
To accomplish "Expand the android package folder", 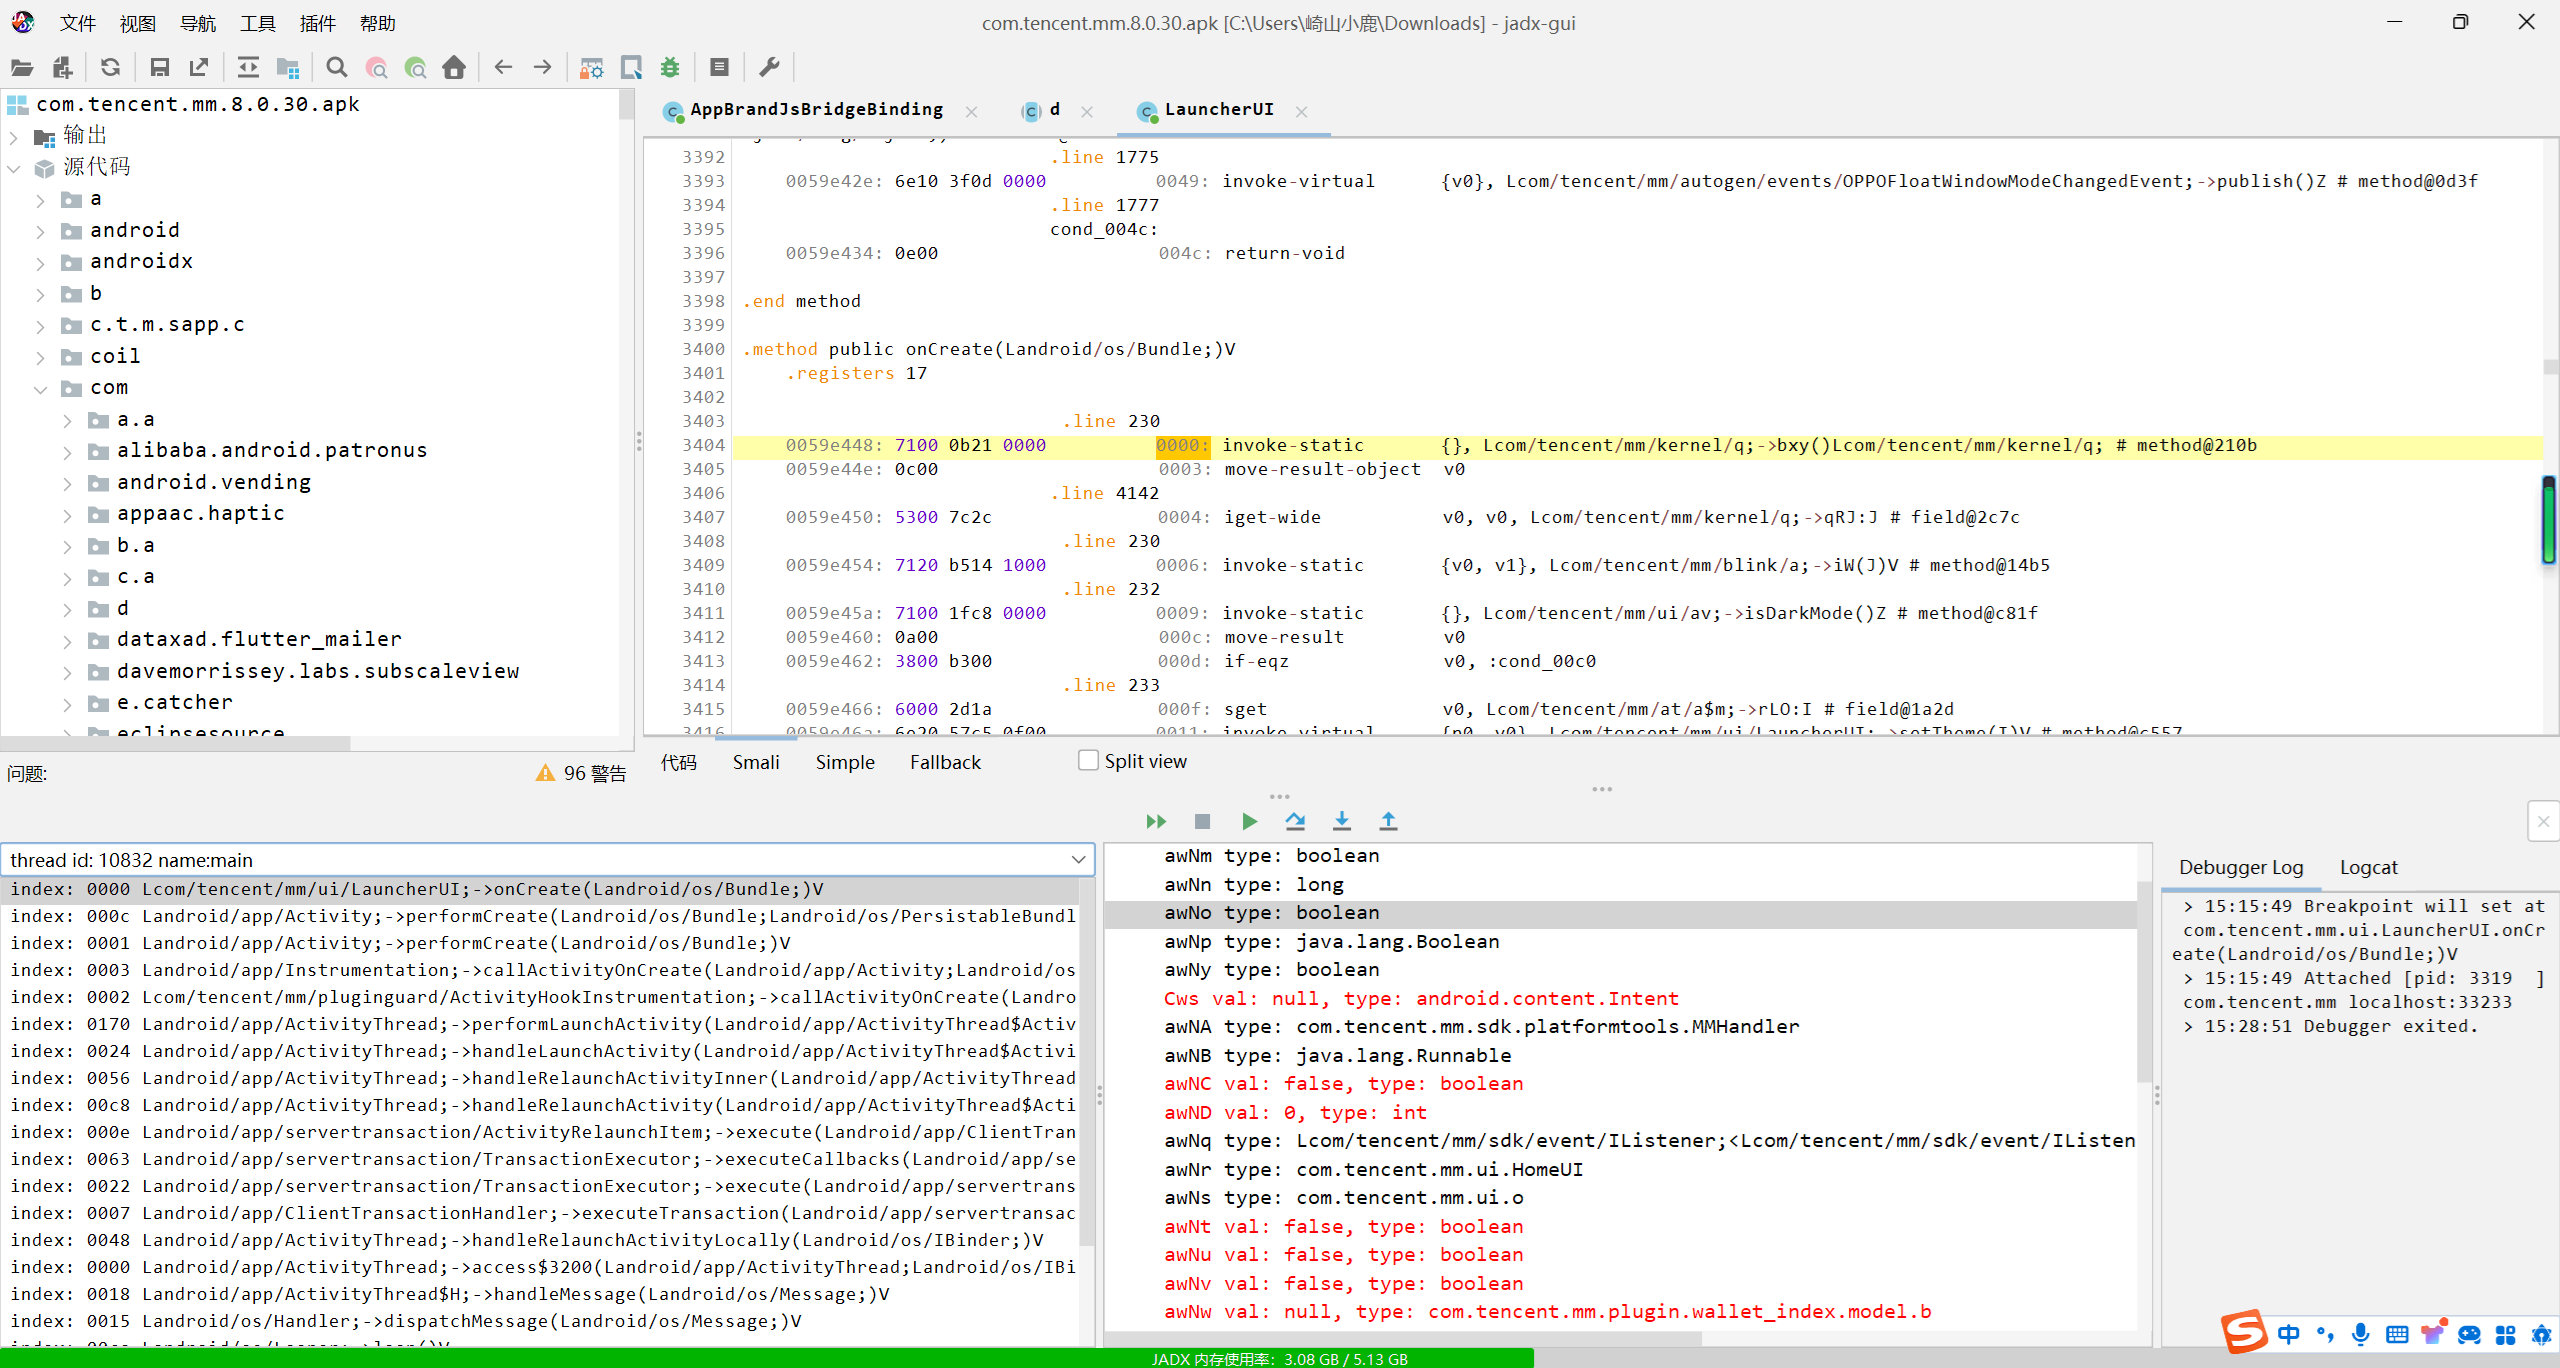I will (x=40, y=231).
